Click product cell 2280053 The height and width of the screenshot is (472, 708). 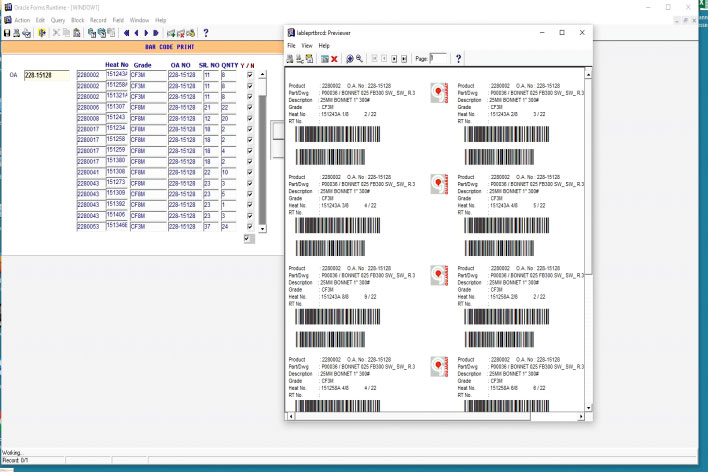[x=91, y=226]
